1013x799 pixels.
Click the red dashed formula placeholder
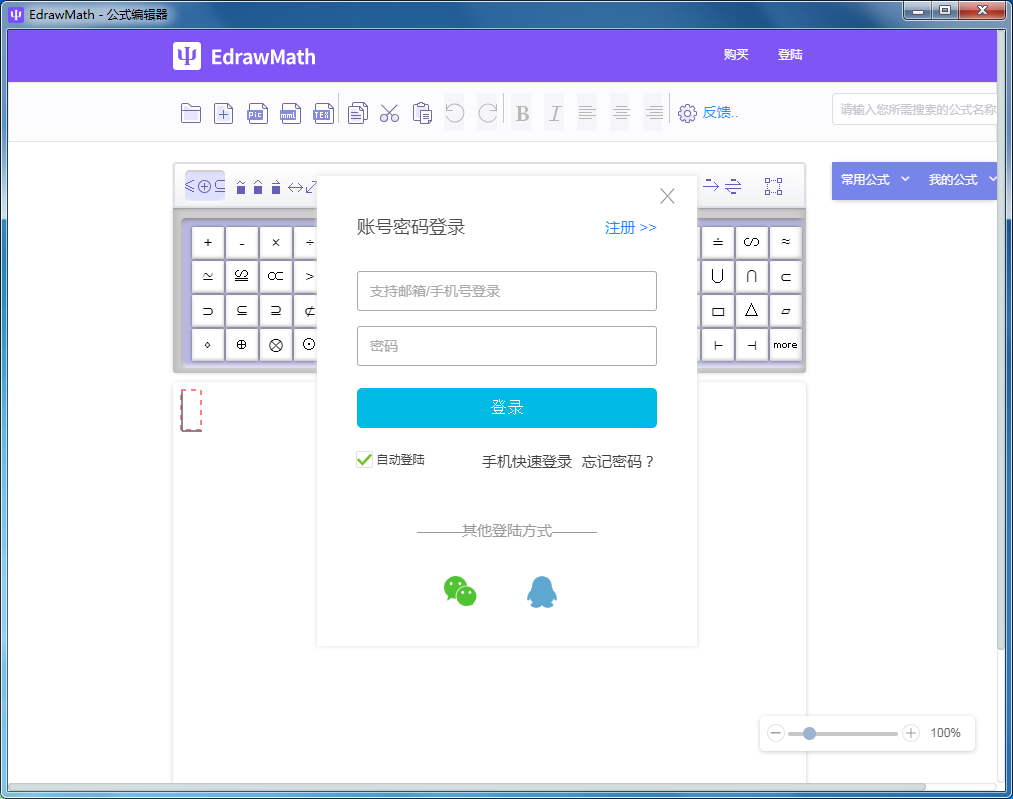tap(191, 410)
